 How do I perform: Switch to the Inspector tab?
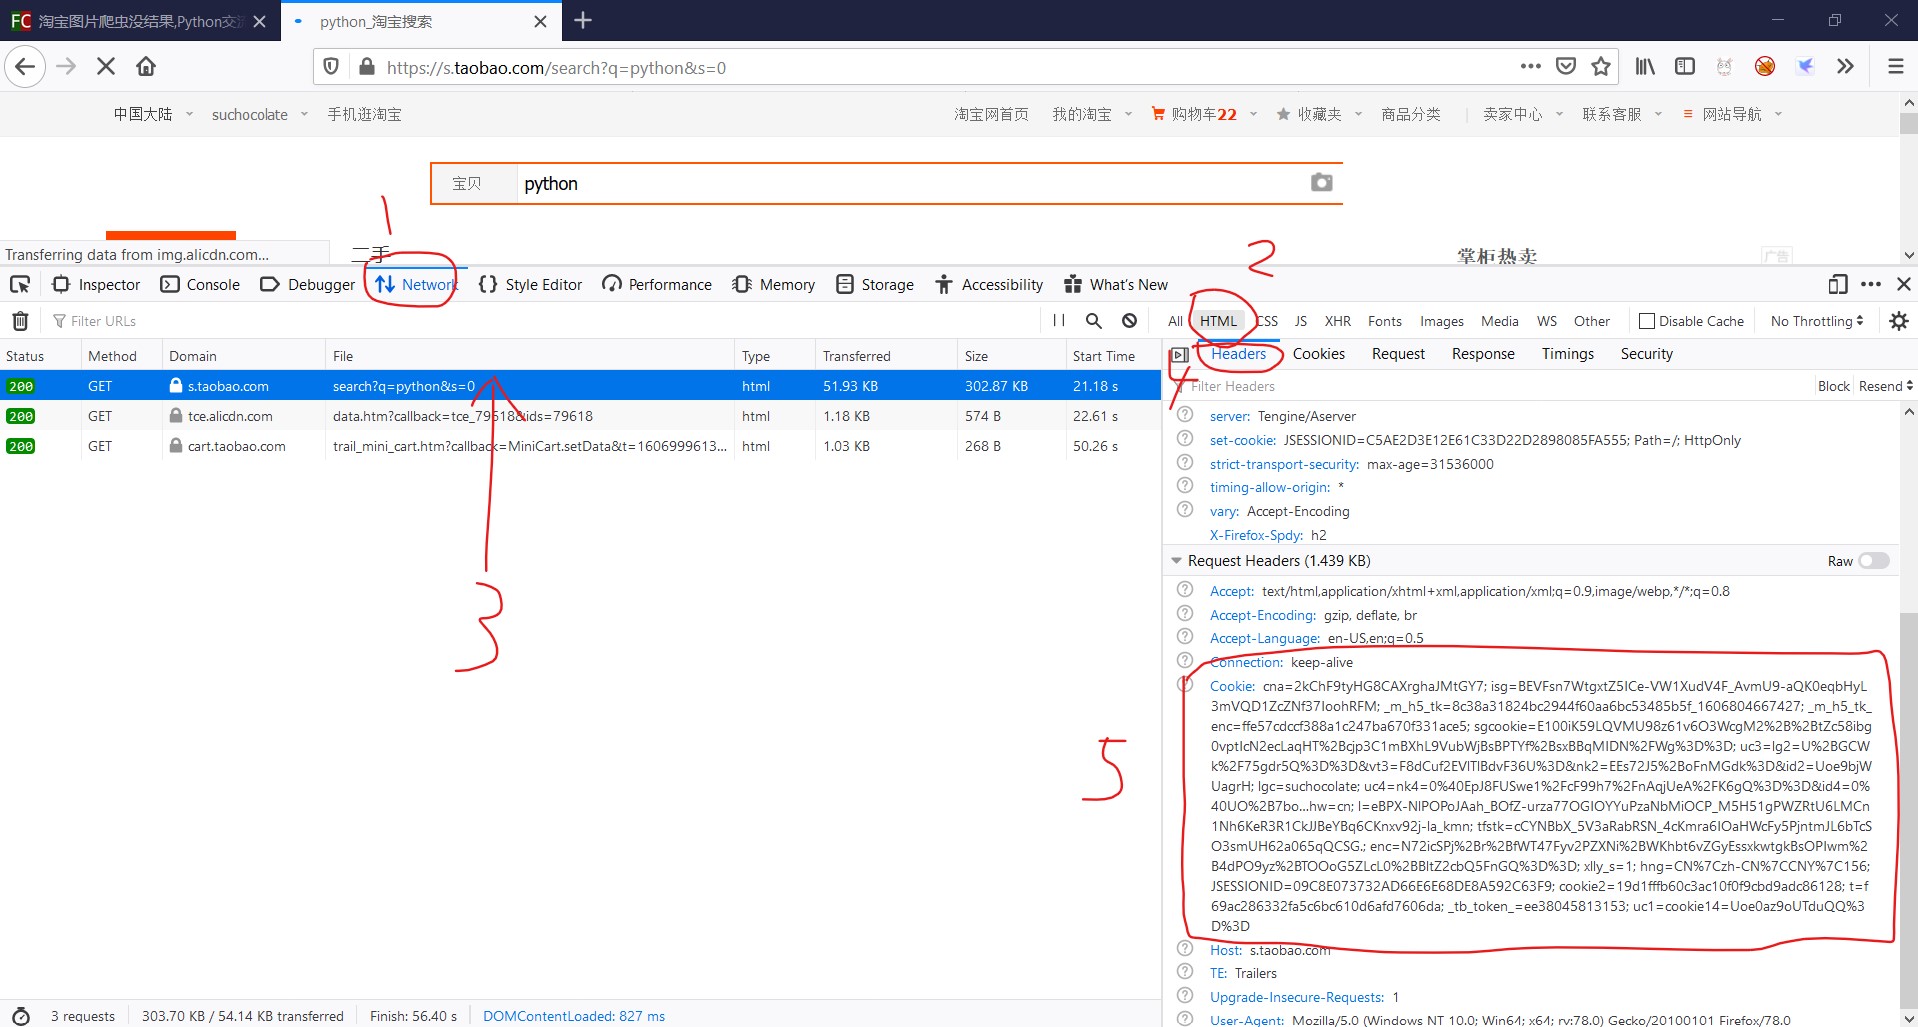[96, 285]
